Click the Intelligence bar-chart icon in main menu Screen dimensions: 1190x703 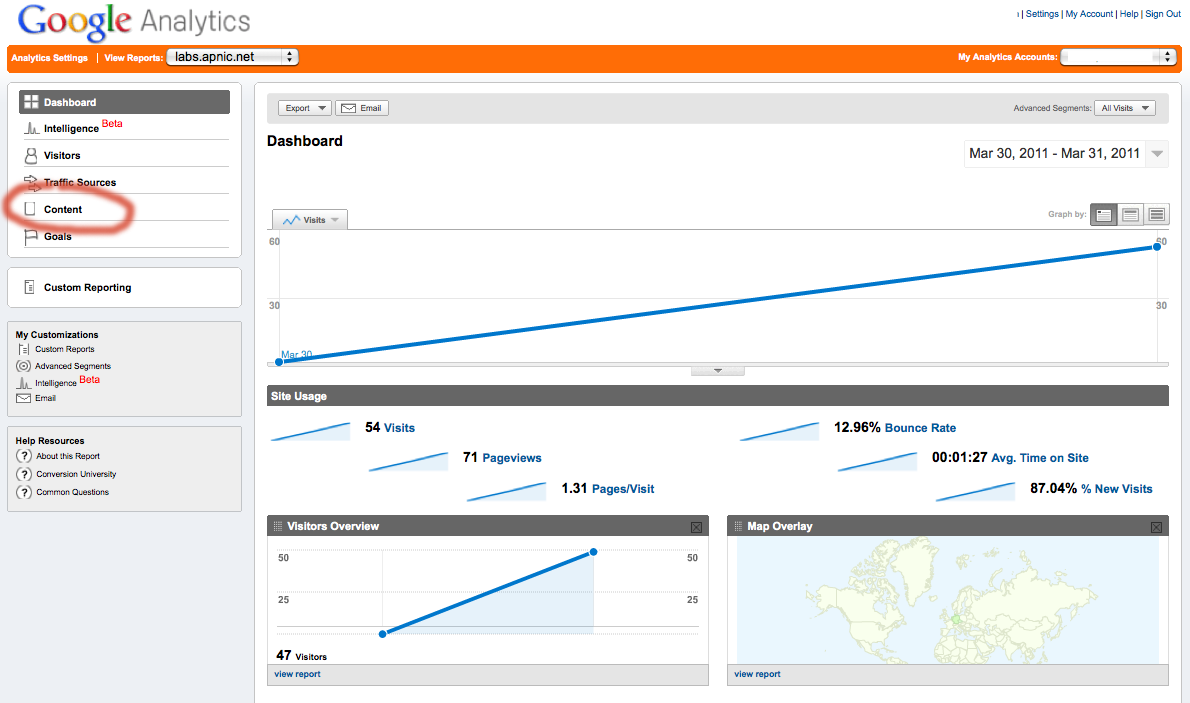click(31, 128)
